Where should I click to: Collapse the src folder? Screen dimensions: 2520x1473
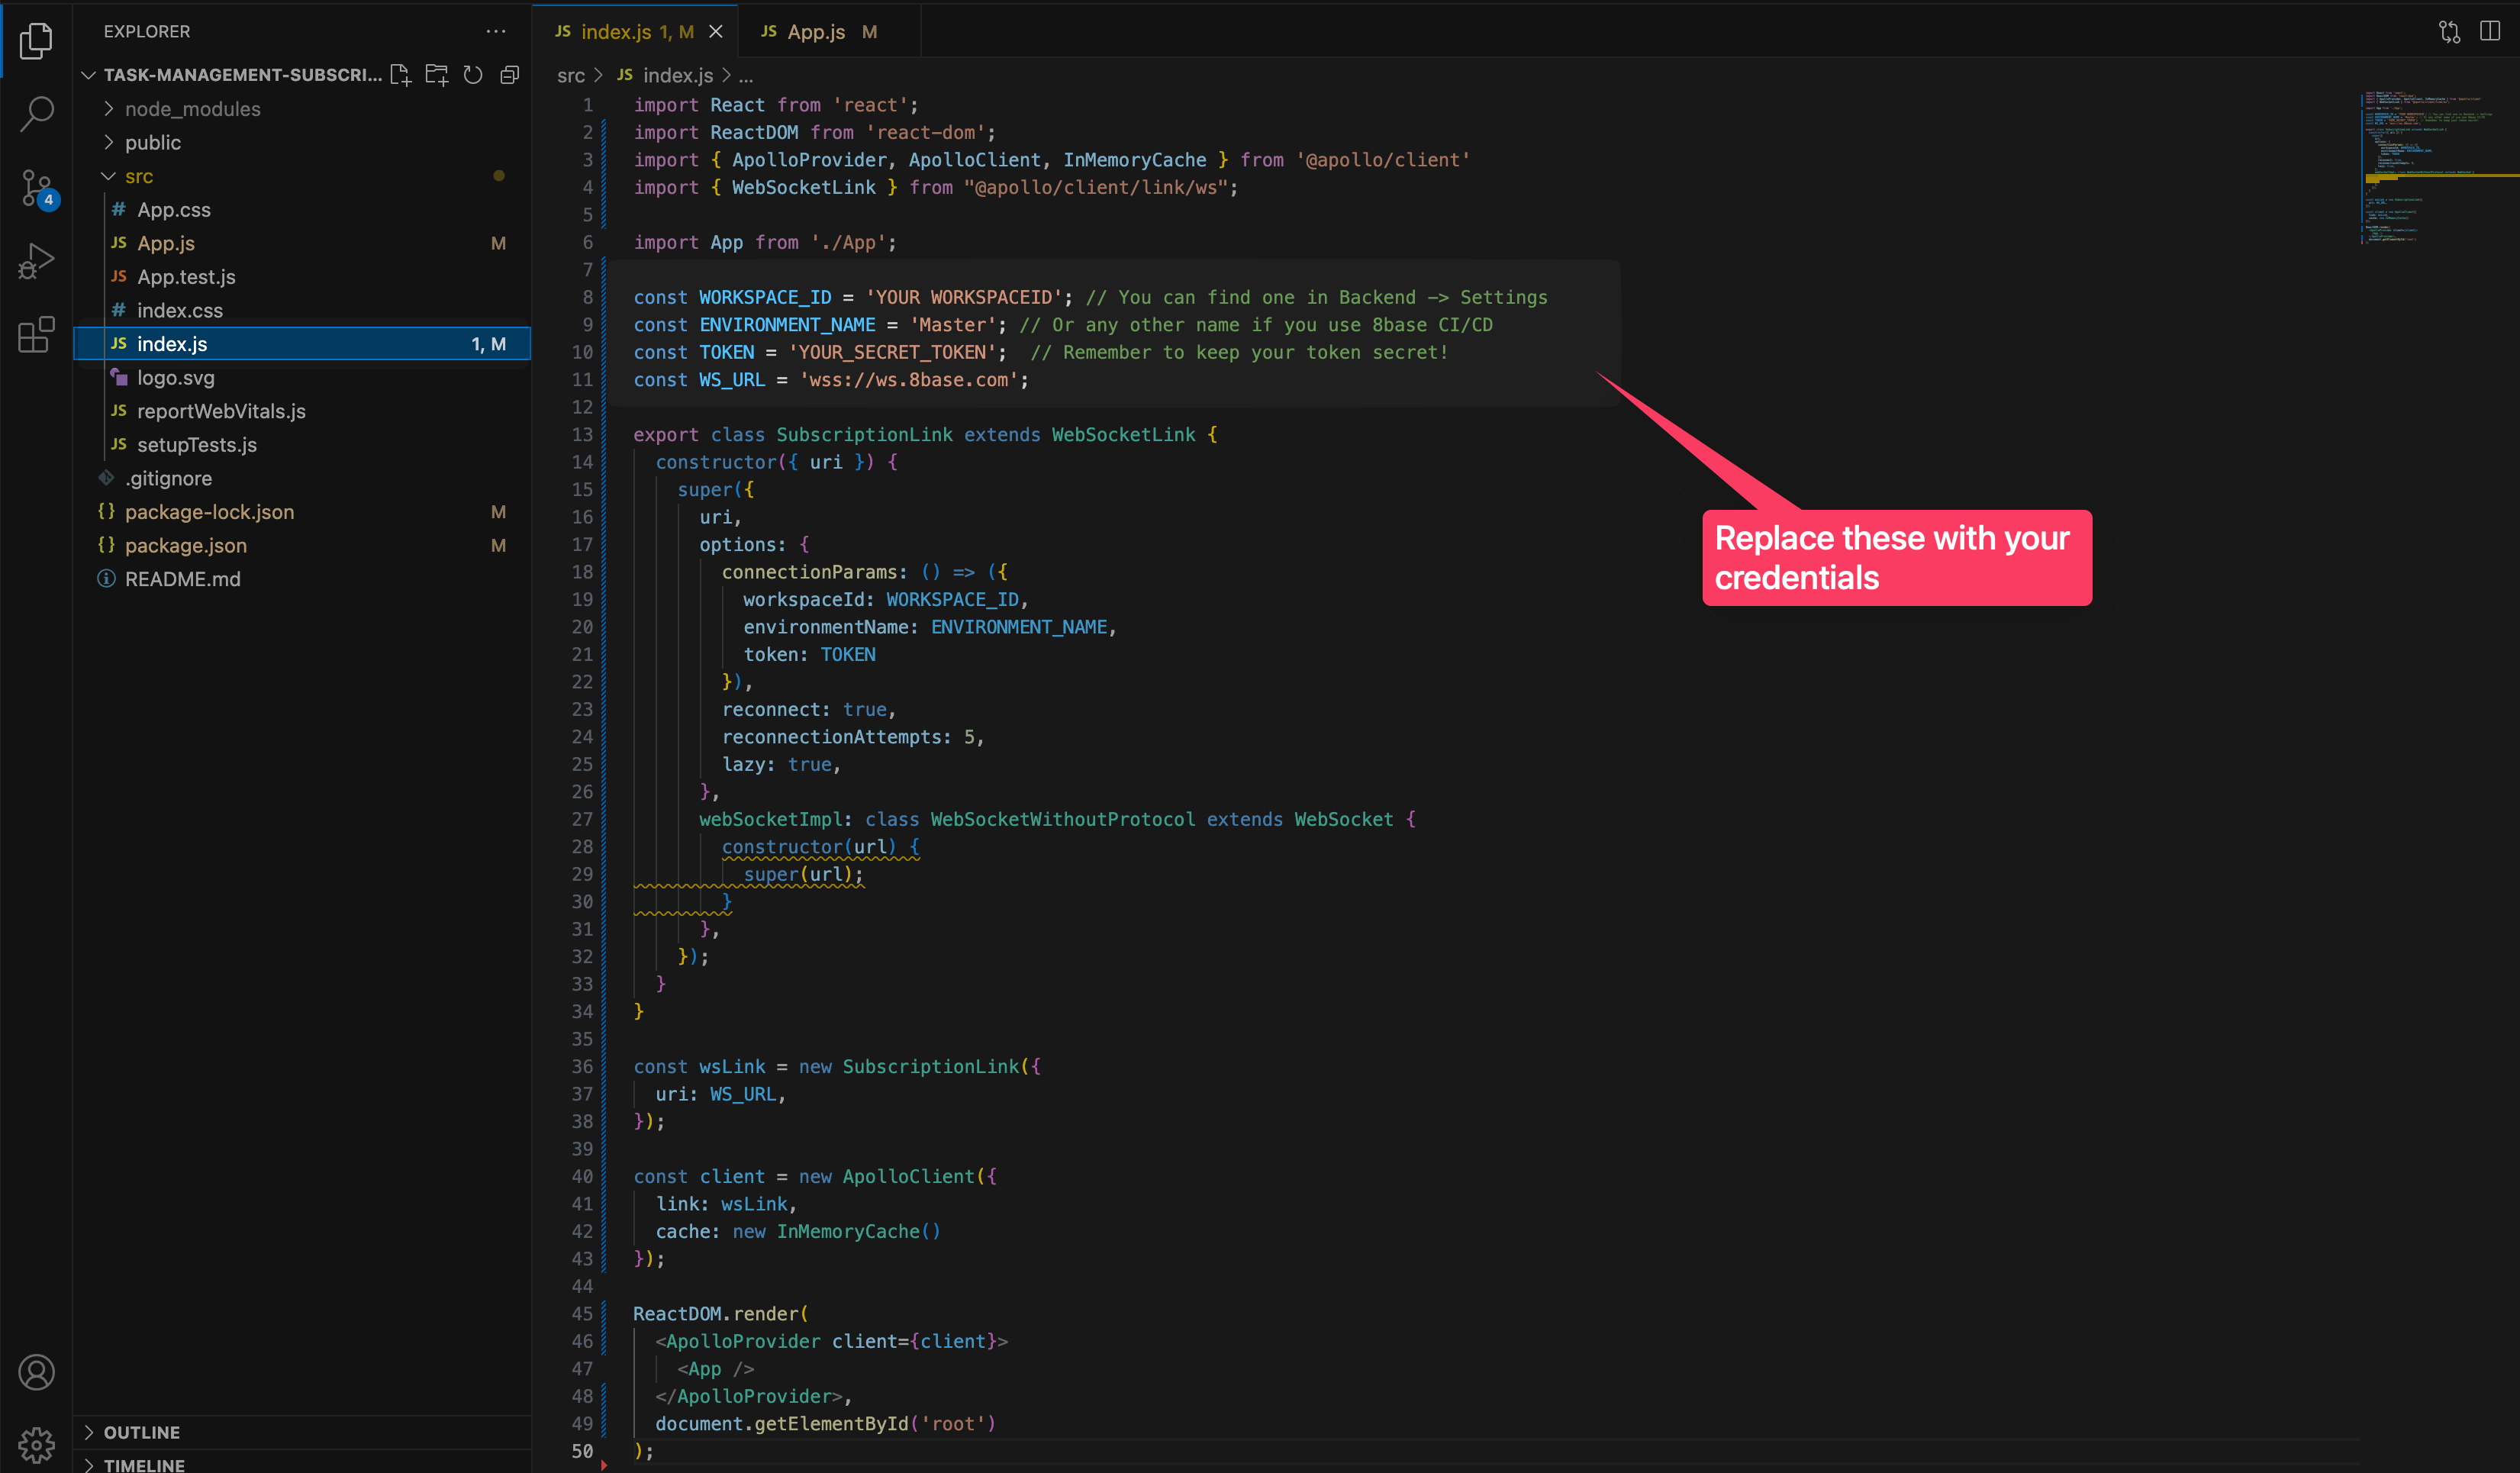(x=139, y=176)
